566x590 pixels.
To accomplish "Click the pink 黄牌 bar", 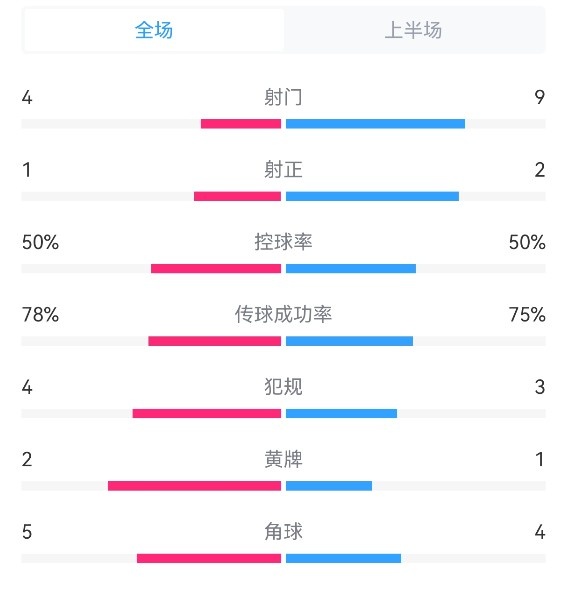I will 194,486.
